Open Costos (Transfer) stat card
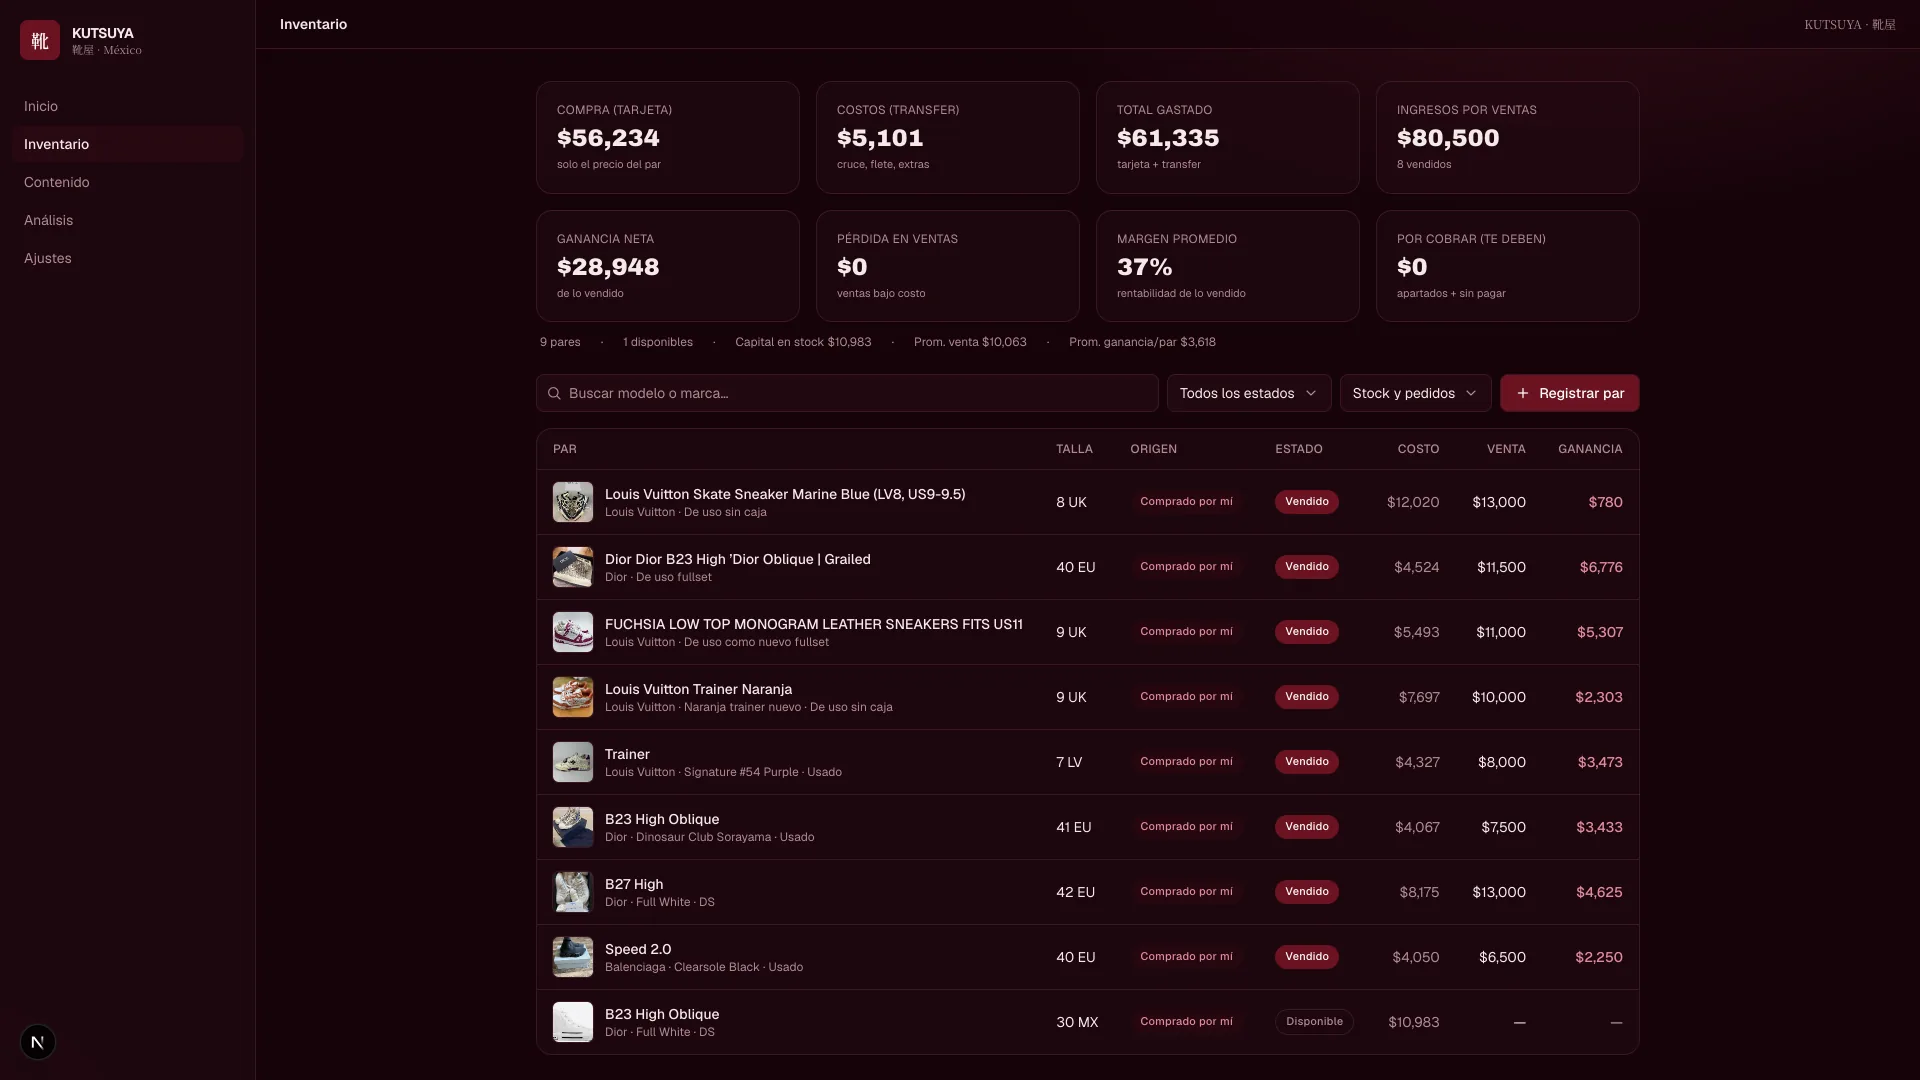1920x1080 pixels. (948, 137)
